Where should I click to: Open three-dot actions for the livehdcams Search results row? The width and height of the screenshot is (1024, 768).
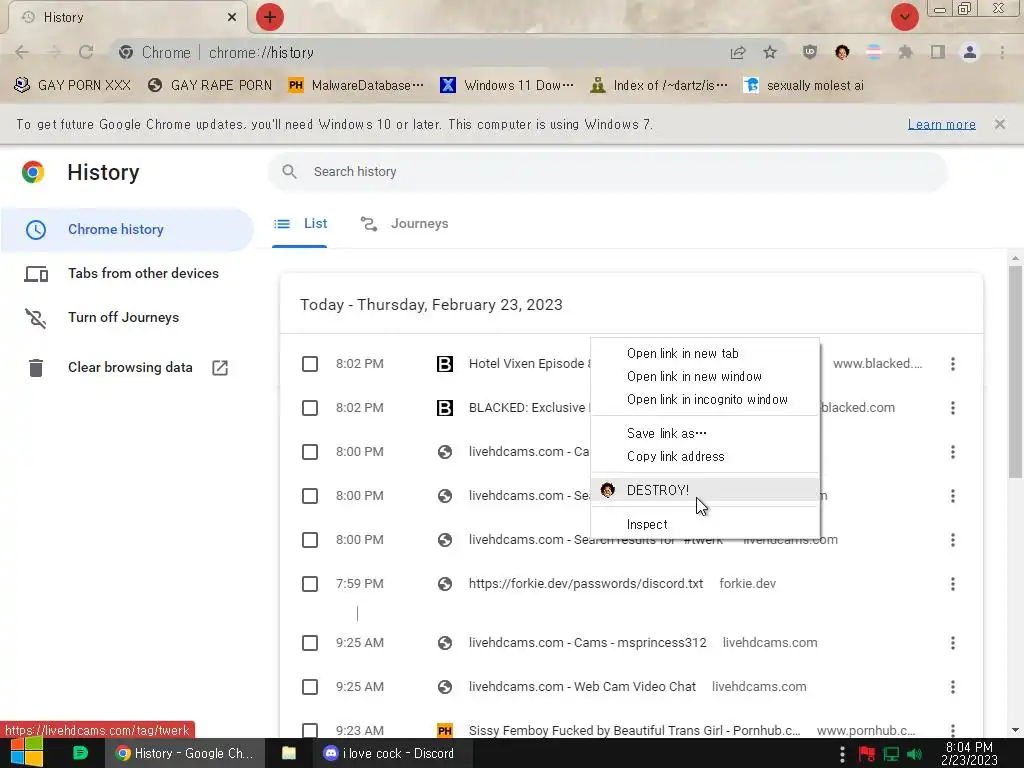pyautogui.click(x=953, y=540)
